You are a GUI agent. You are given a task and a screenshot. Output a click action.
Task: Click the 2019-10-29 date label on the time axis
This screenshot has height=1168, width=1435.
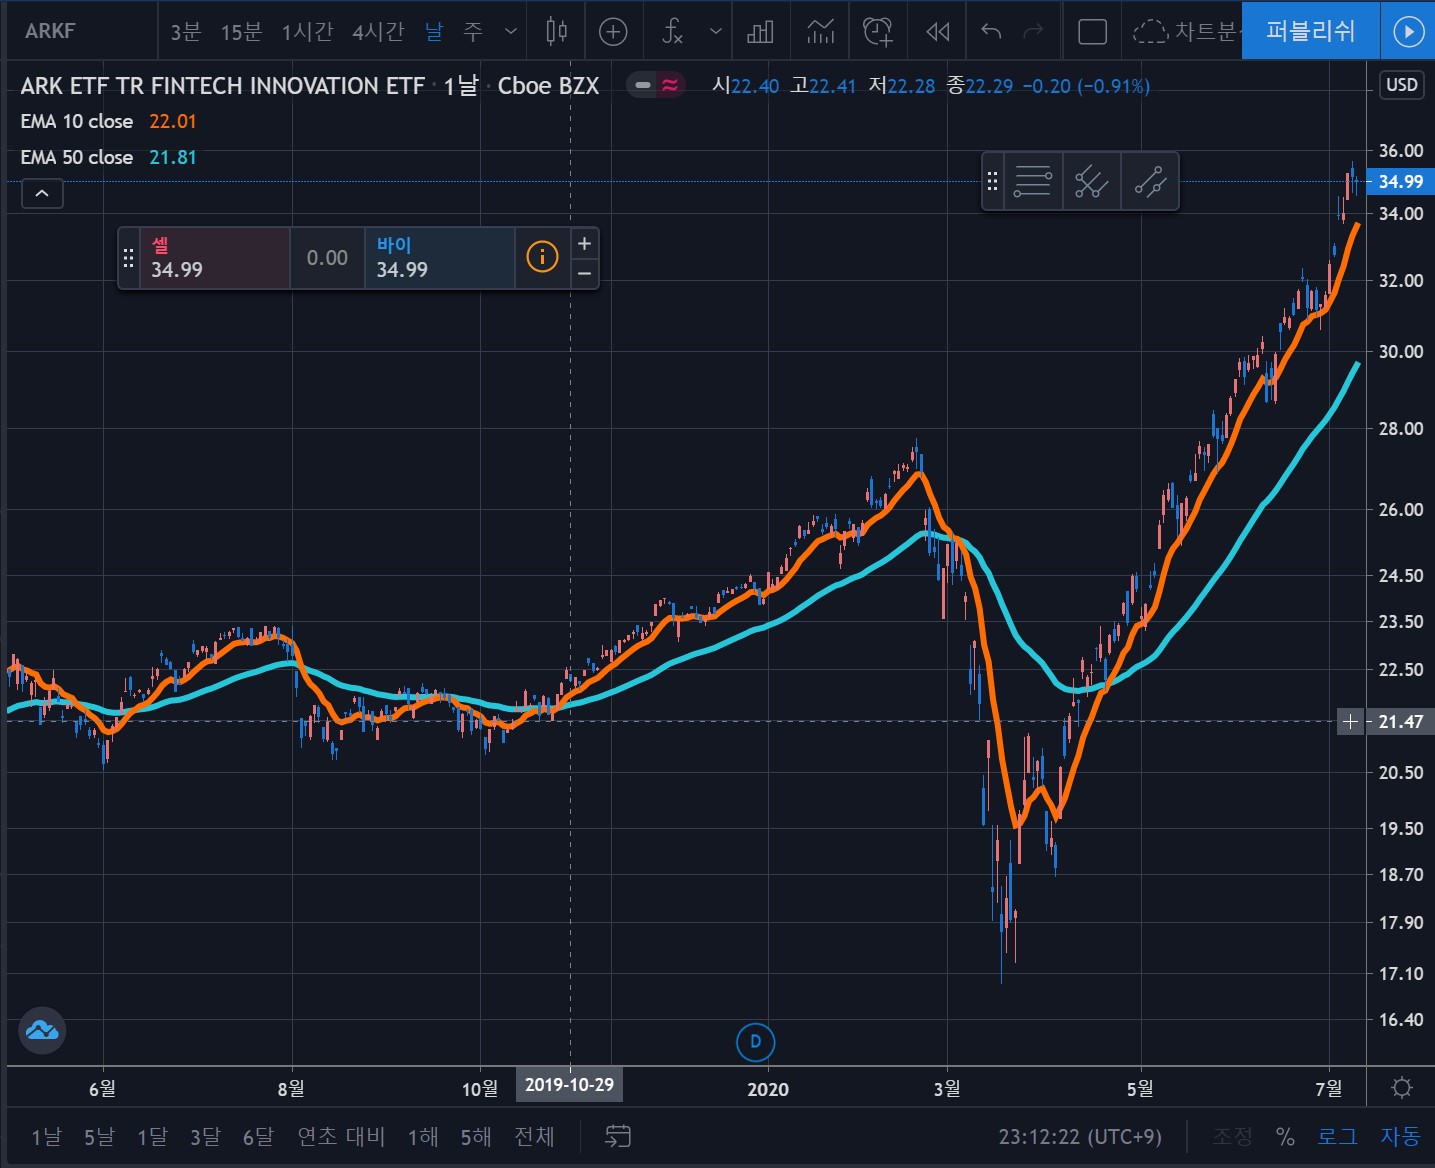pos(569,1085)
